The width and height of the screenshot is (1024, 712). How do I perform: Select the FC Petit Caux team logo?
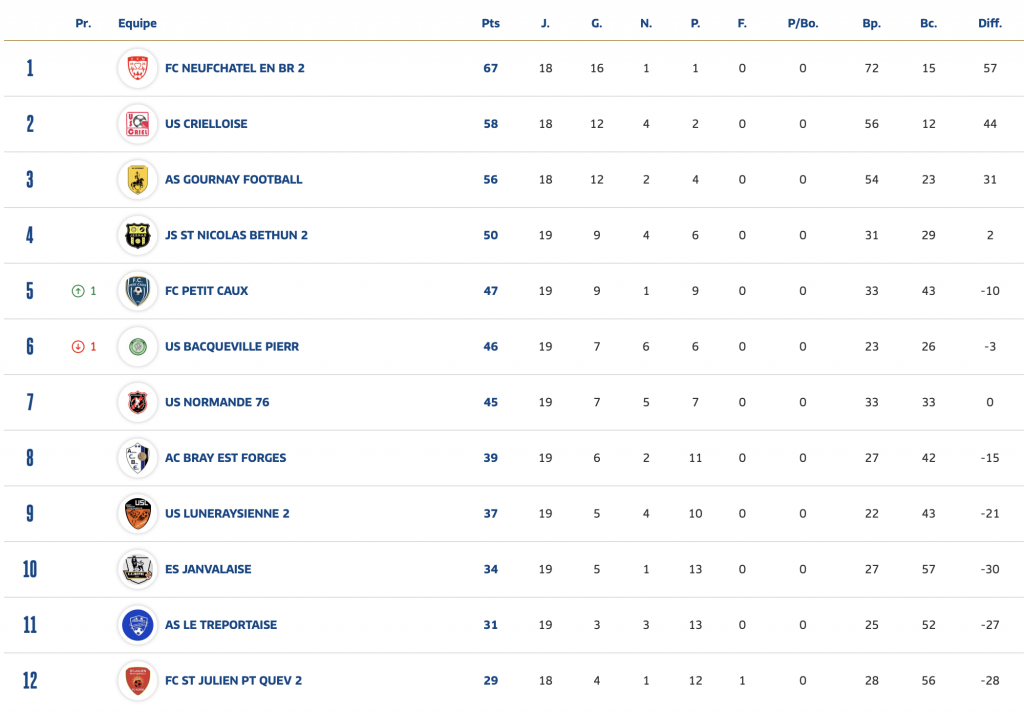tap(137, 291)
